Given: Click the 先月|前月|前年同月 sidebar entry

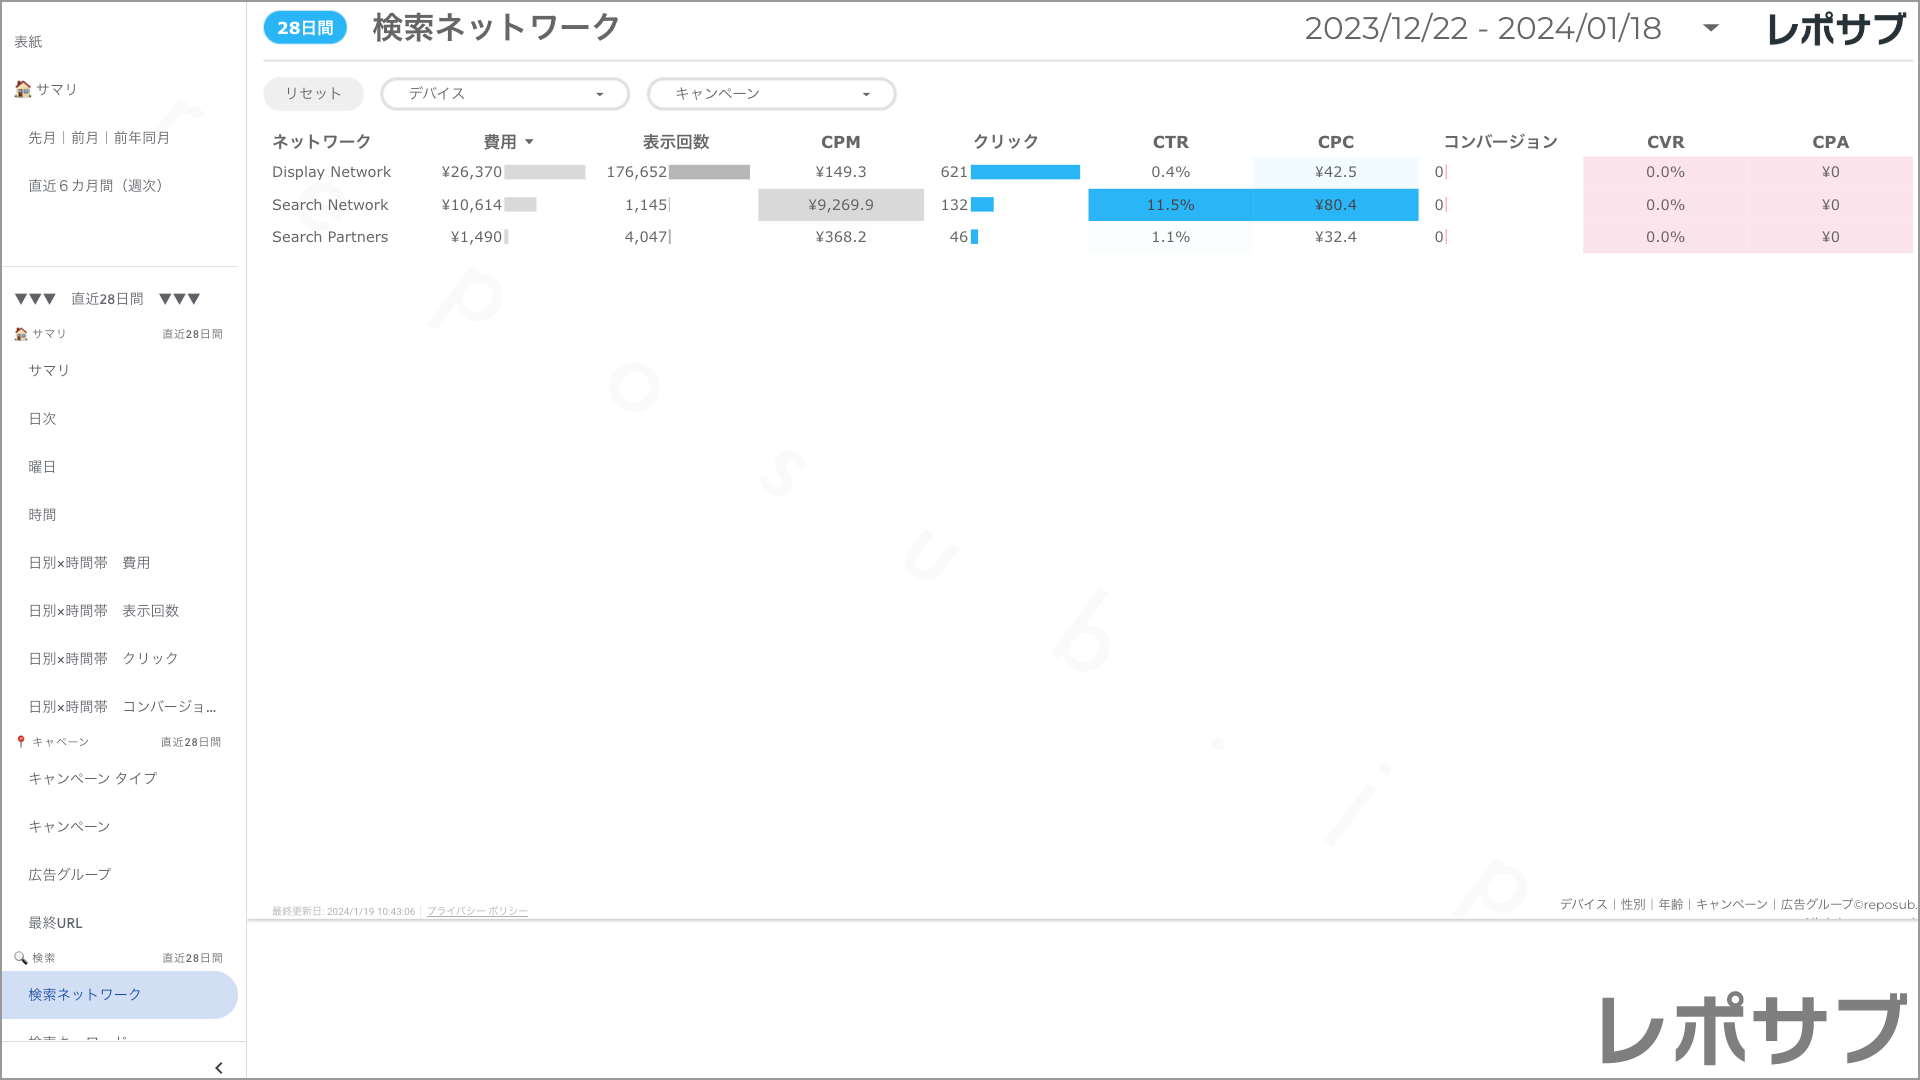Looking at the screenshot, I should pyautogui.click(x=95, y=137).
